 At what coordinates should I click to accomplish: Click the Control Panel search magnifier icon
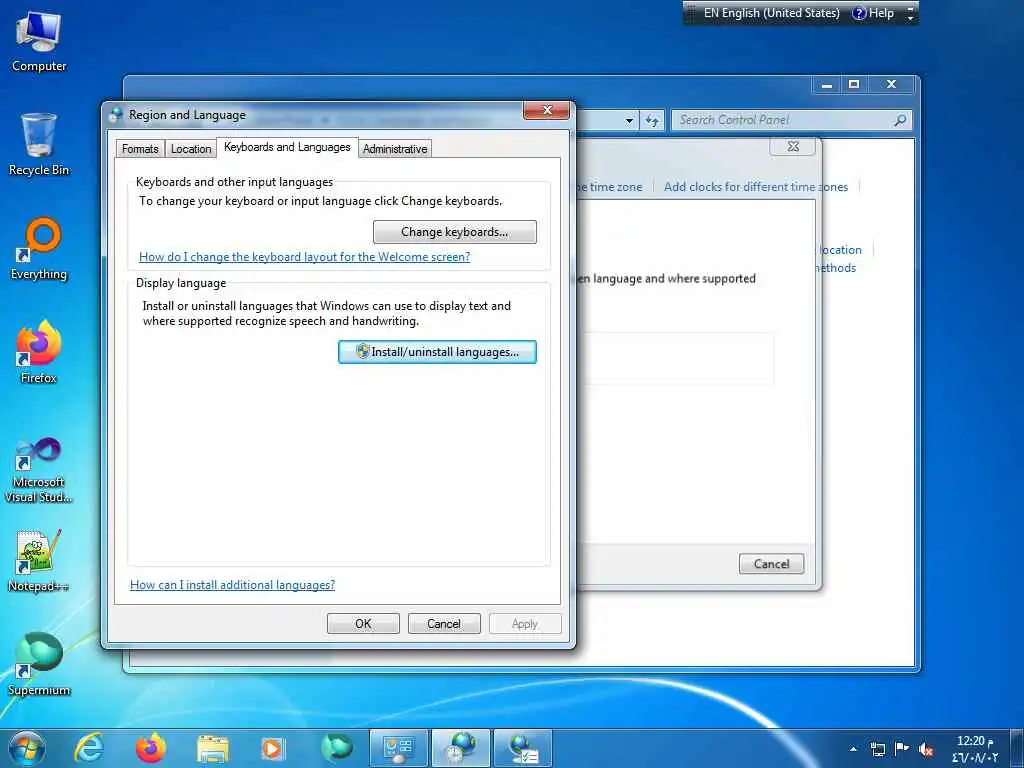tap(901, 120)
